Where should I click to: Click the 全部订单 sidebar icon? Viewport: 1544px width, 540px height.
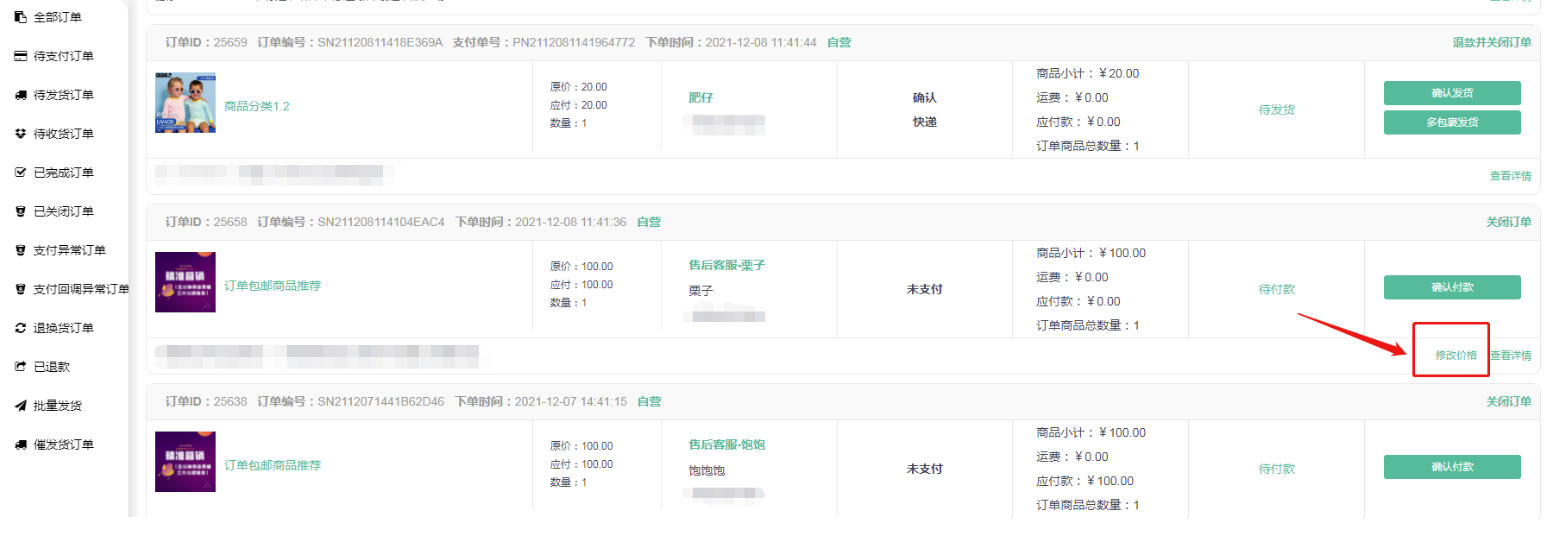tap(20, 17)
